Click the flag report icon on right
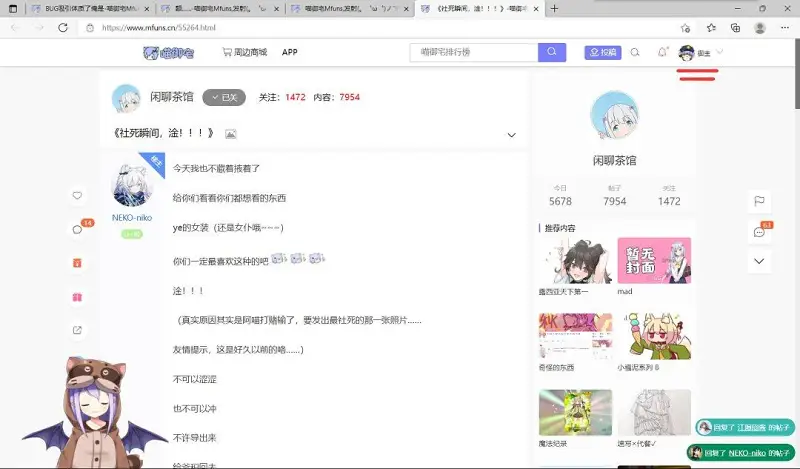This screenshot has height=469, width=800. (x=759, y=201)
